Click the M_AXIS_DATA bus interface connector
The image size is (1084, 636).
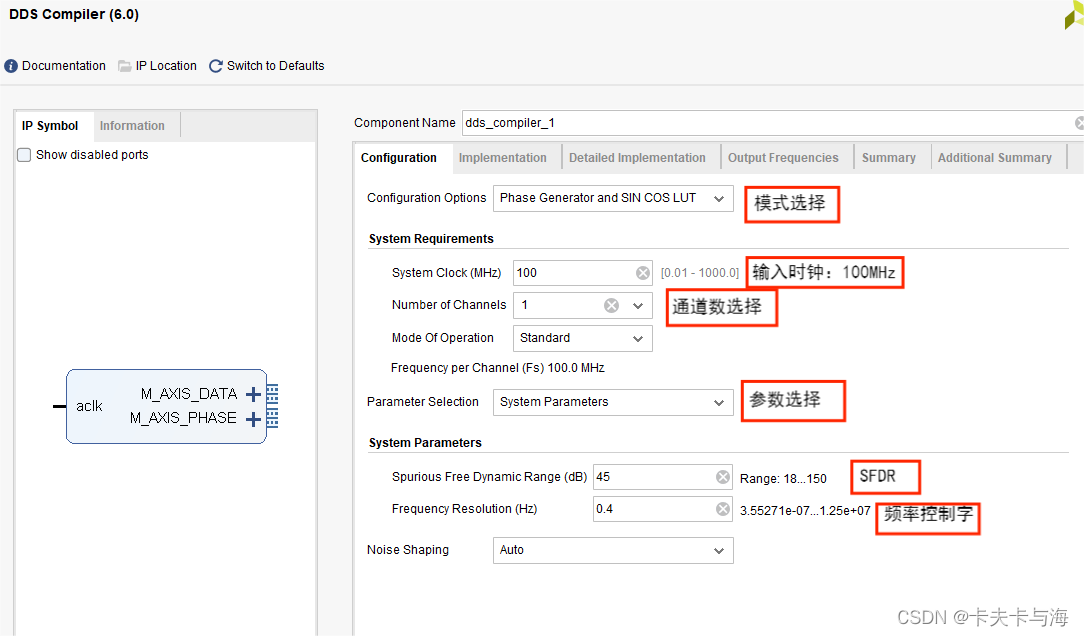(272, 394)
